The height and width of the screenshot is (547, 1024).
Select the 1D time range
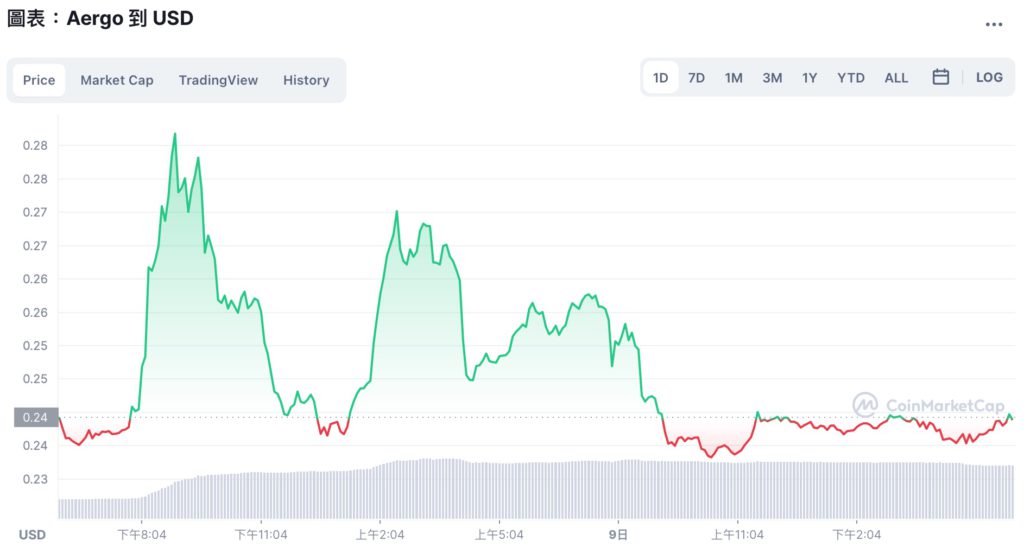point(661,77)
